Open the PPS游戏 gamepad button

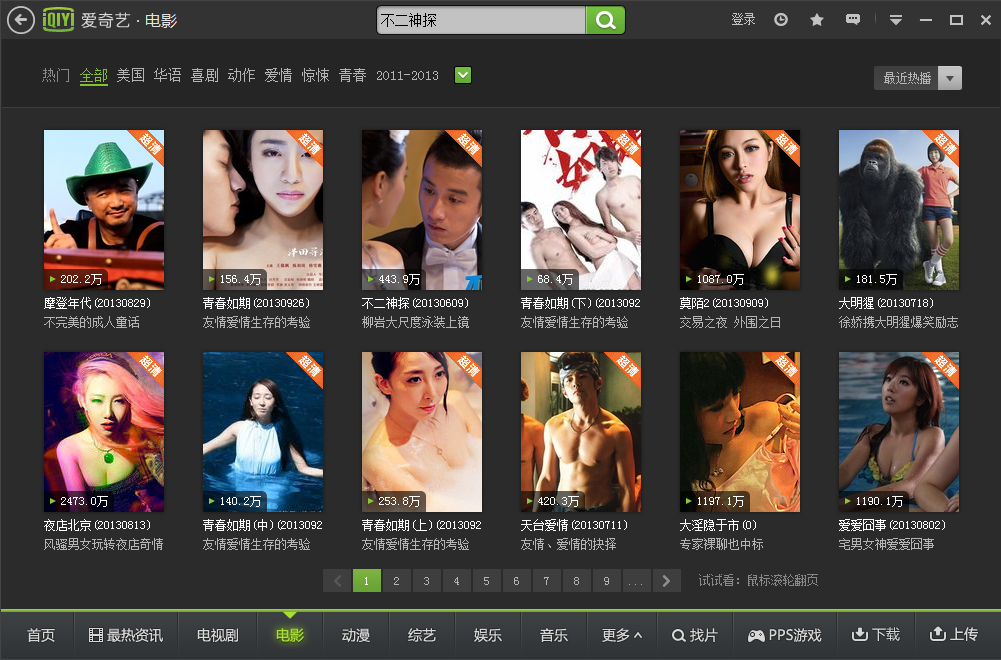[x=785, y=635]
